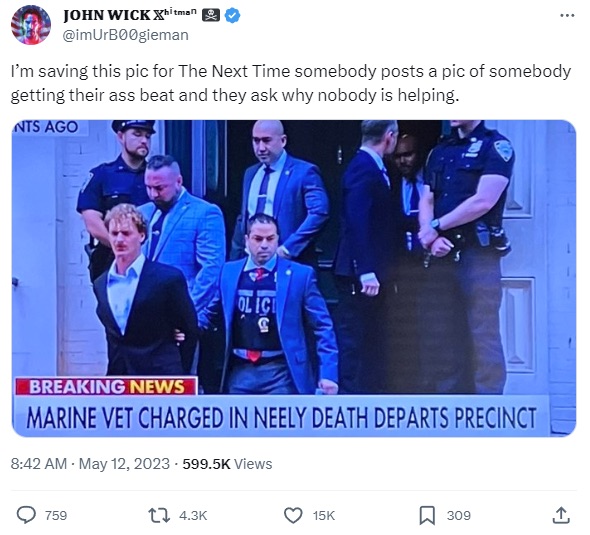The image size is (590, 535).
Task: Click the tweet text body
Action: pos(290,83)
